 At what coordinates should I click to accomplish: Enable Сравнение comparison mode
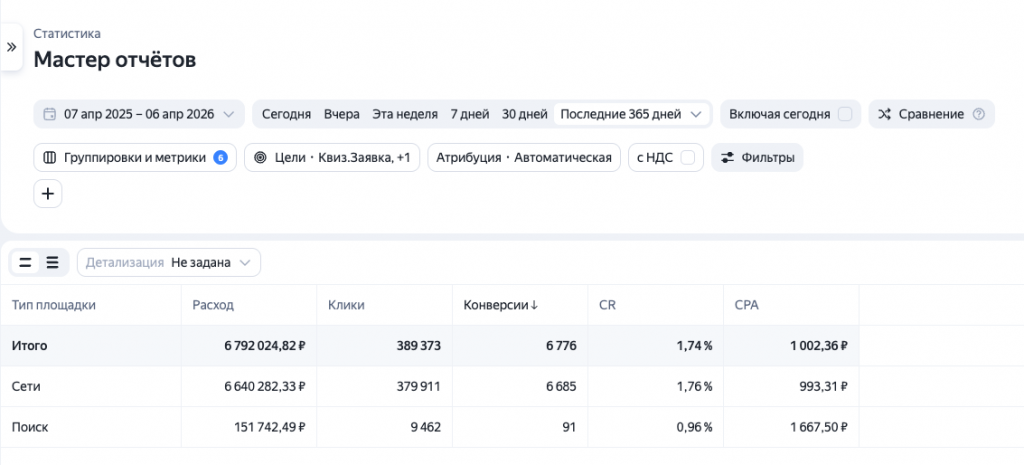920,114
